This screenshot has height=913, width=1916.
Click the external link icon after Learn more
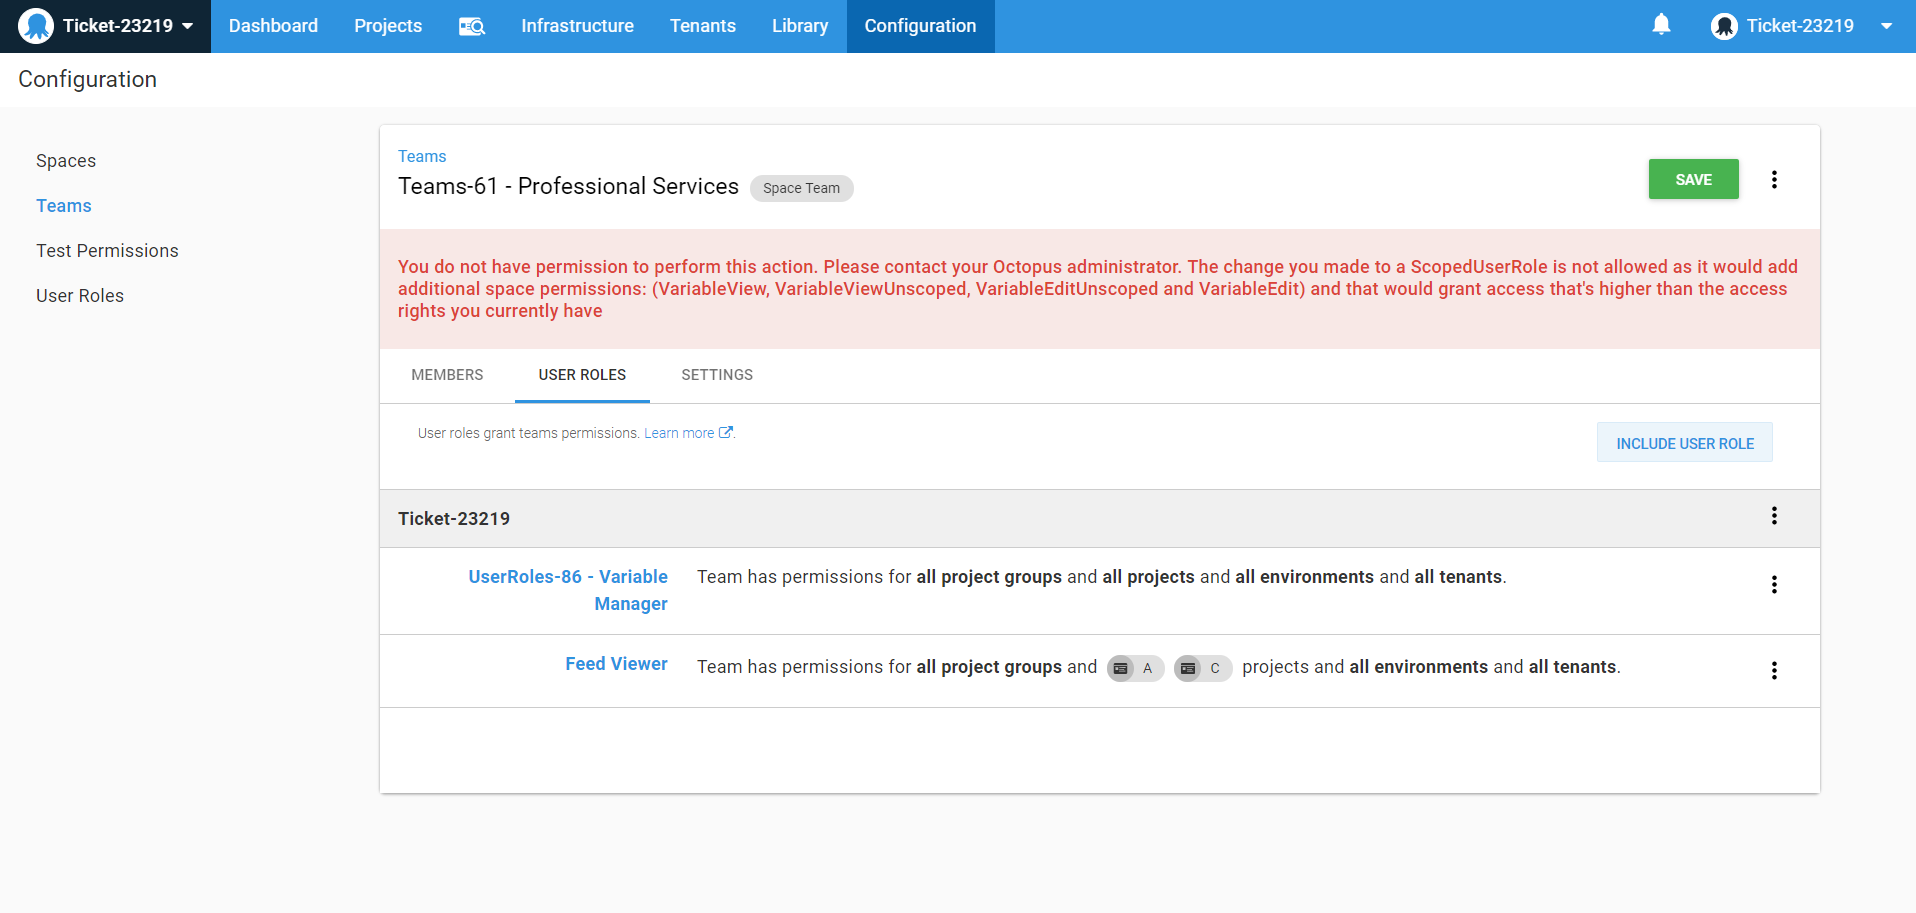[726, 432]
